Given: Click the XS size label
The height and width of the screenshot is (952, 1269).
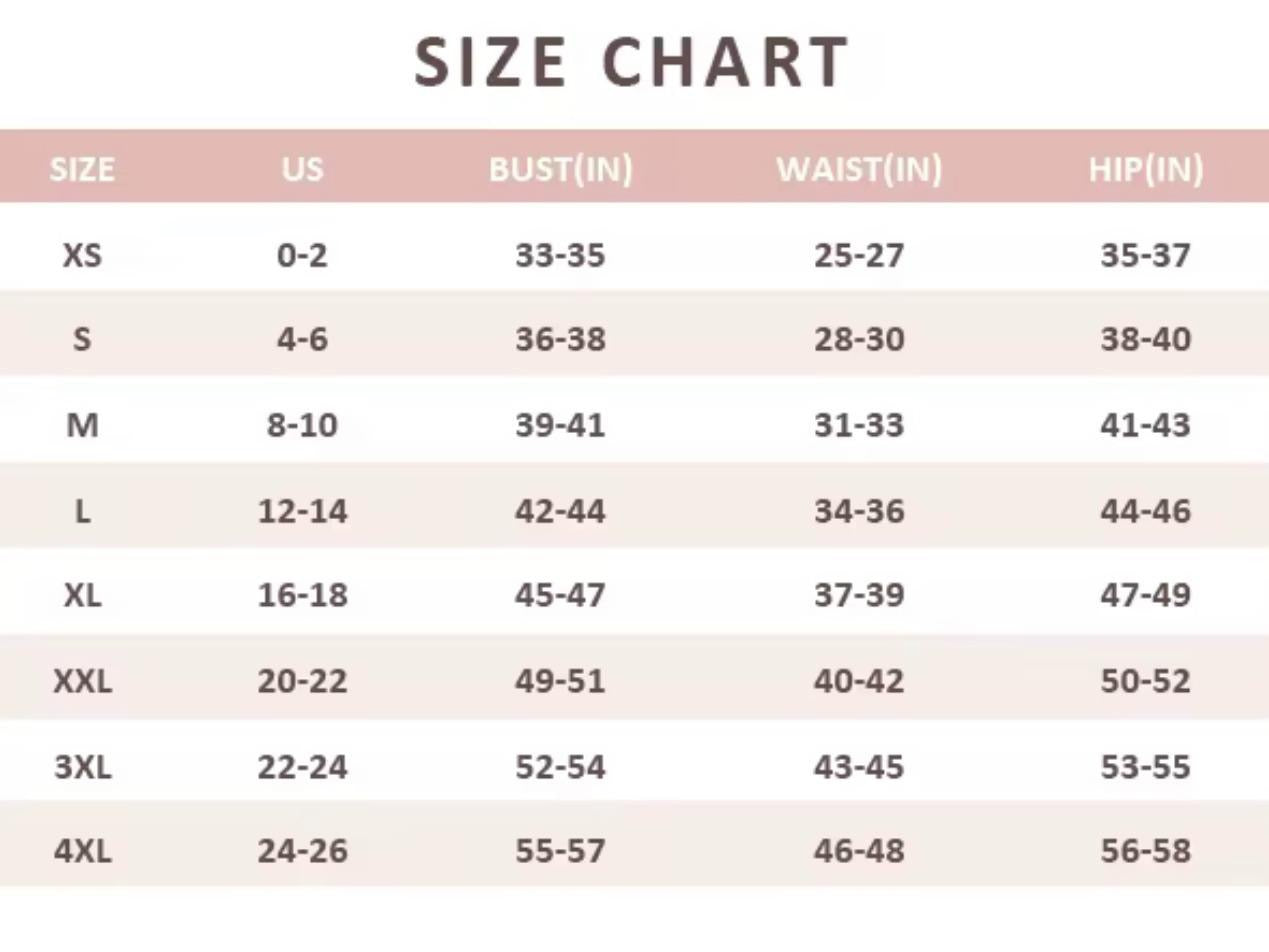Looking at the screenshot, I should [x=82, y=256].
